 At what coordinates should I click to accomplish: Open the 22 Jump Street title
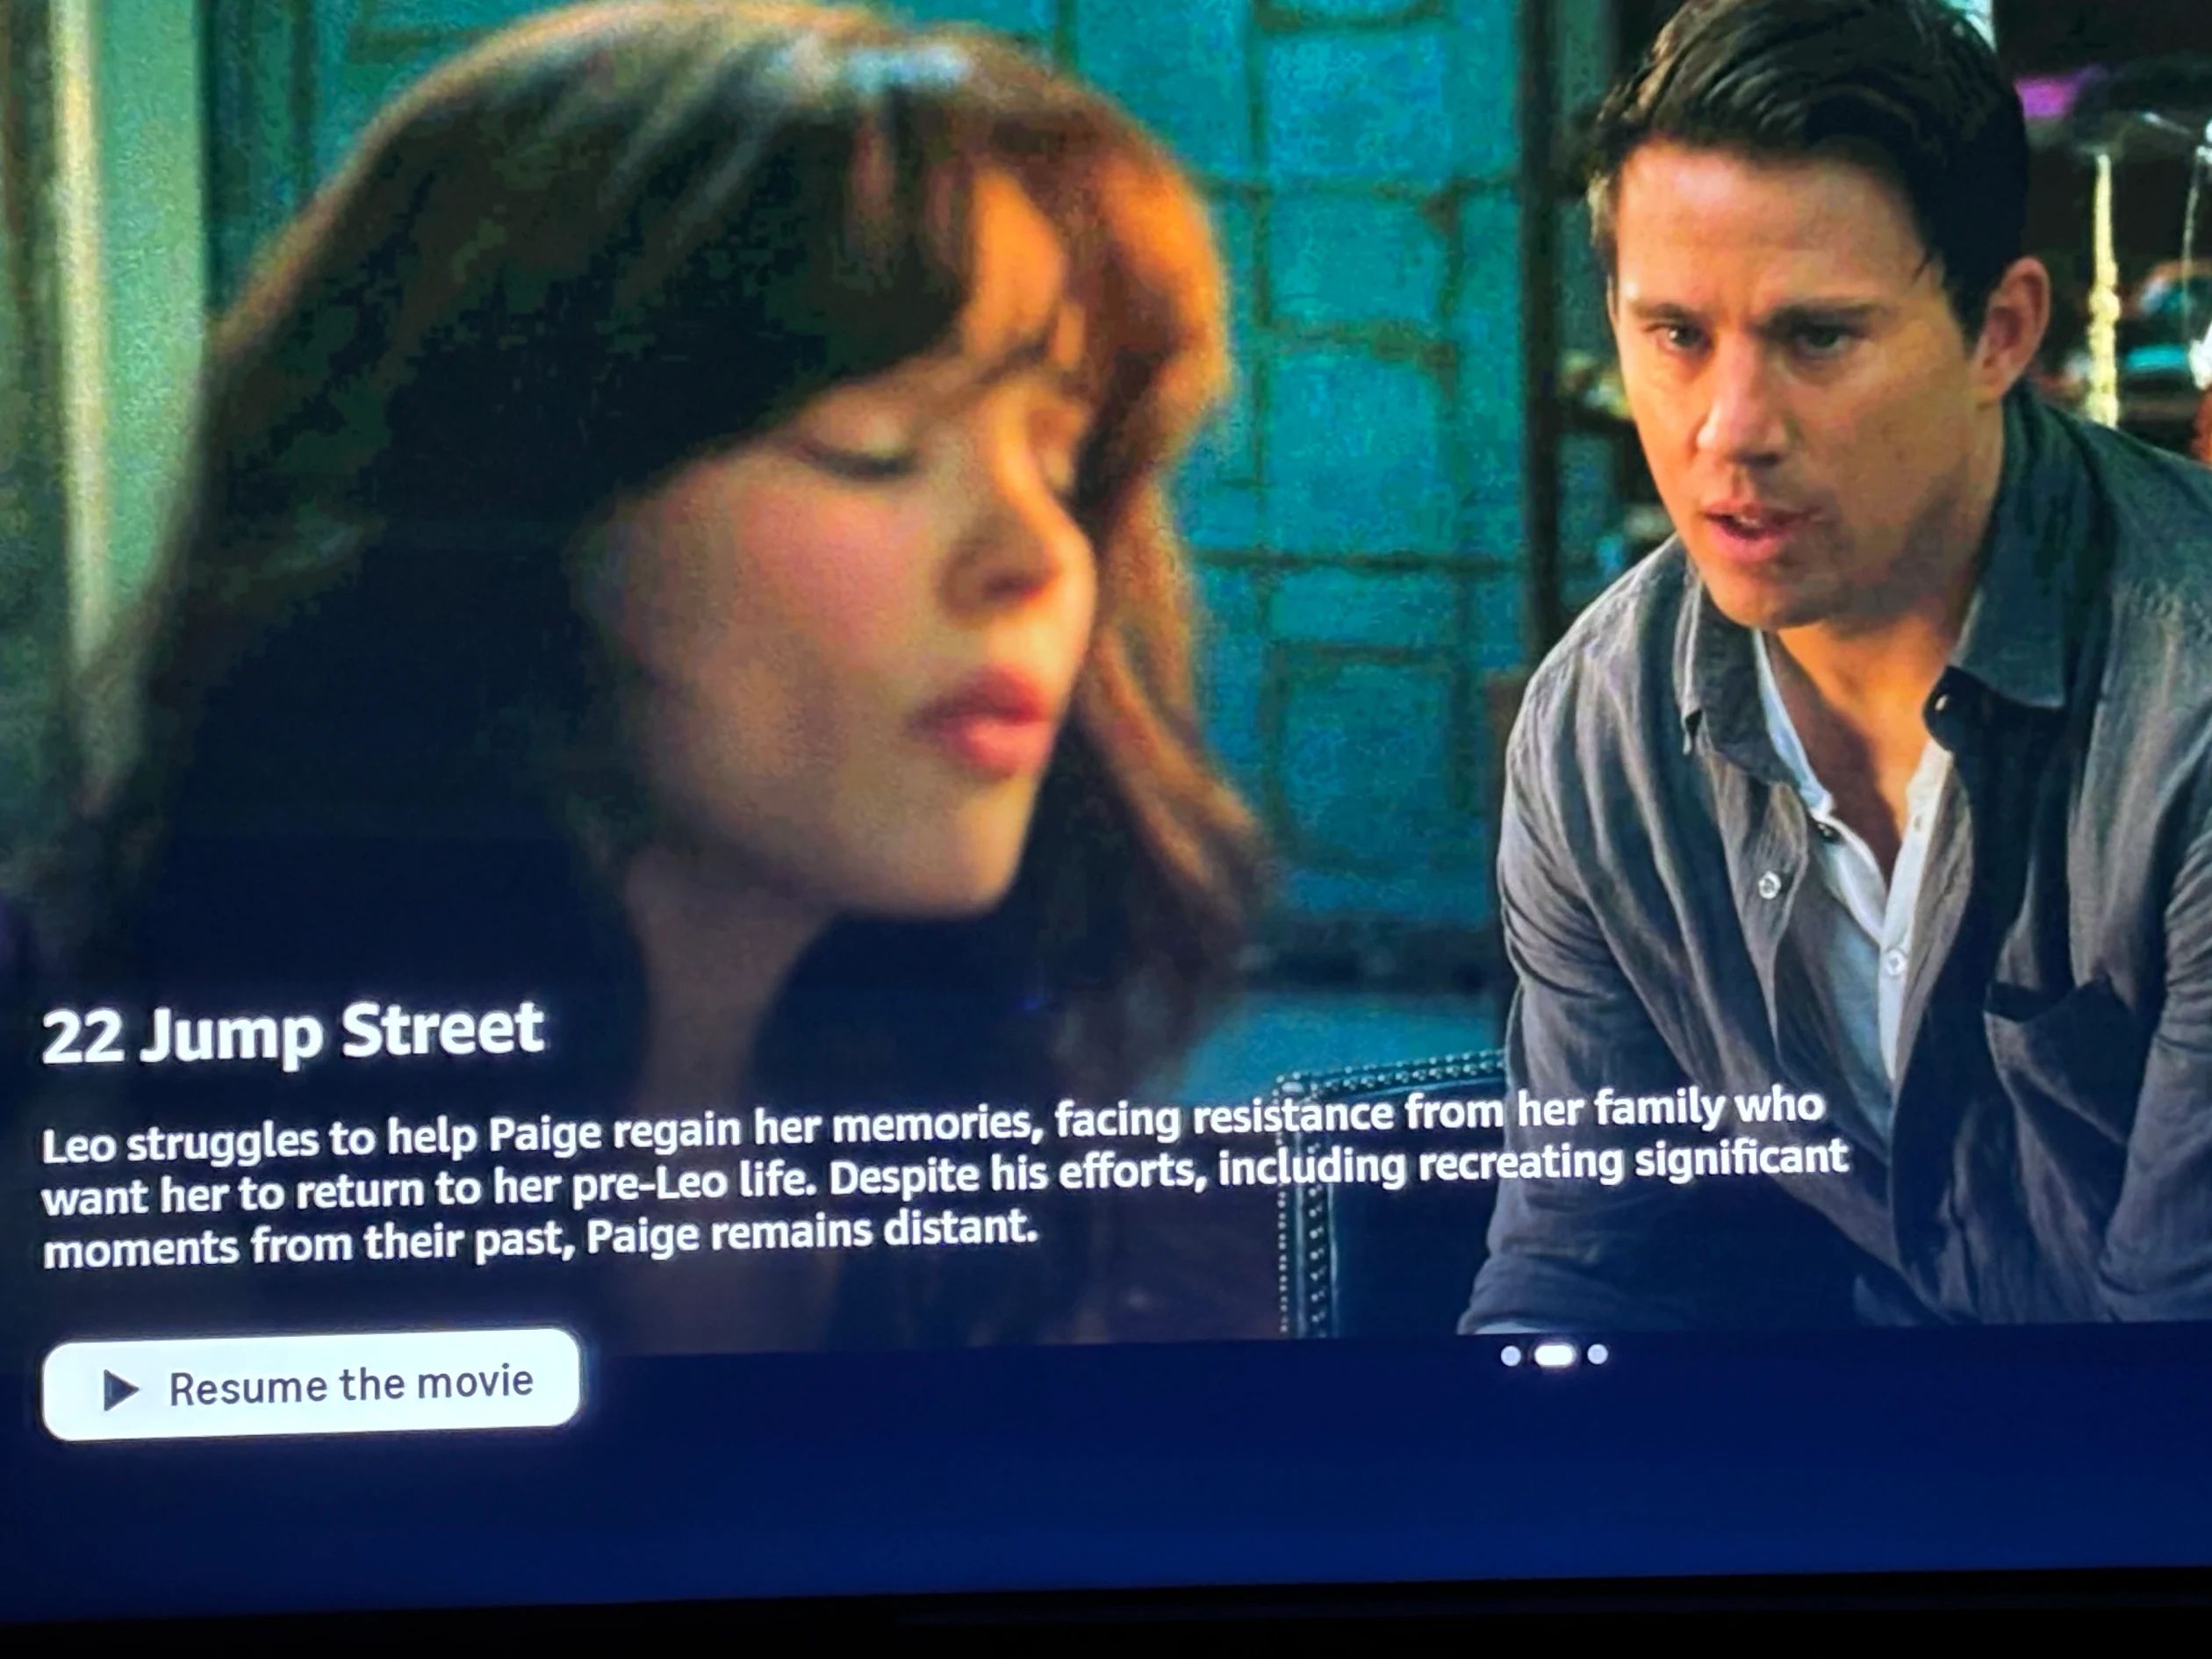tap(293, 1032)
